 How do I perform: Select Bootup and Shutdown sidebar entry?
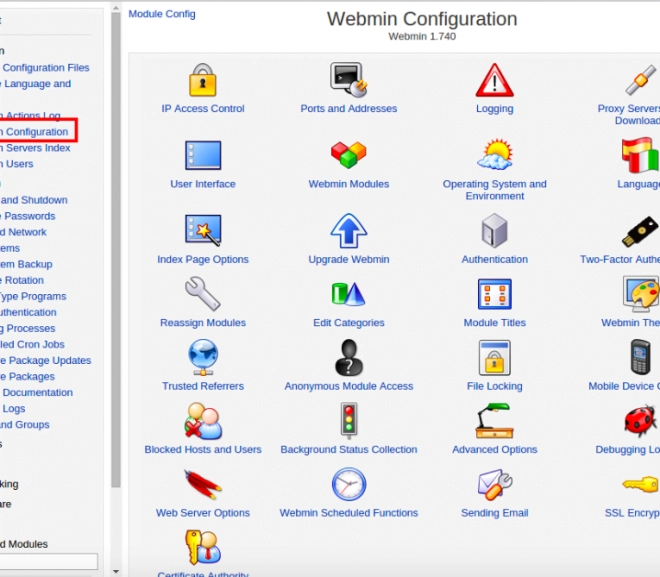[x=34, y=200]
